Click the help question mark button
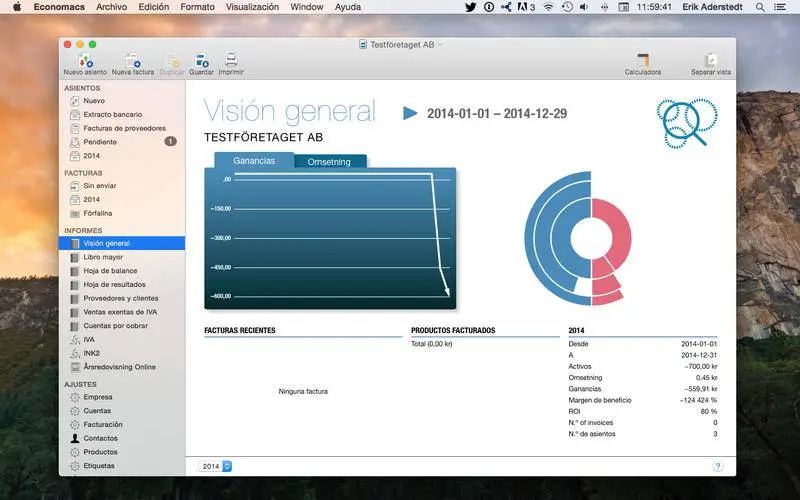 718,466
